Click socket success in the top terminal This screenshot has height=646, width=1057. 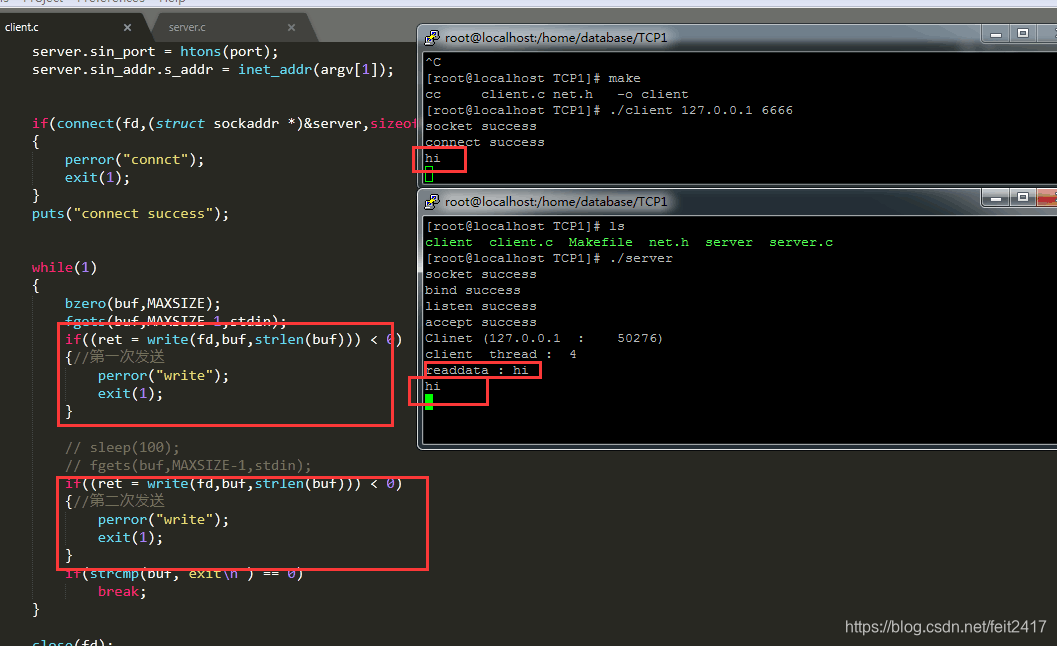click(x=481, y=127)
